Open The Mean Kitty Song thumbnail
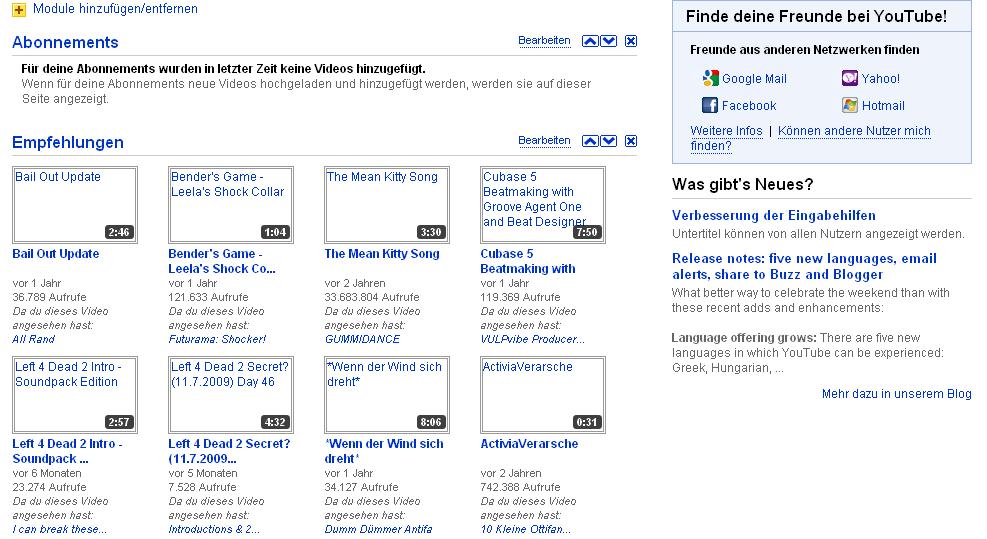Viewport: 987px width, 539px height. (x=387, y=205)
